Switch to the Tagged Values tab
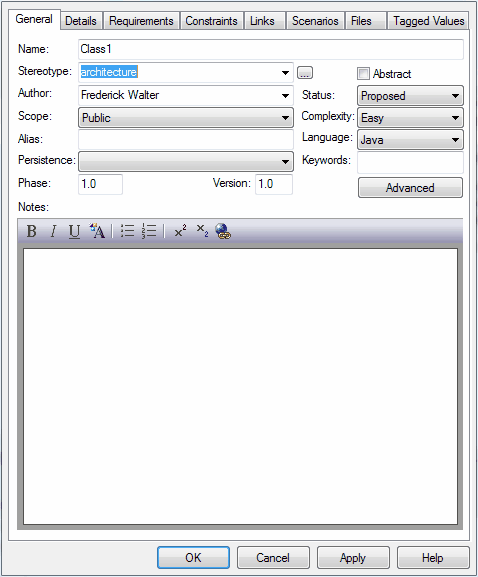This screenshot has height=577, width=478. (429, 21)
